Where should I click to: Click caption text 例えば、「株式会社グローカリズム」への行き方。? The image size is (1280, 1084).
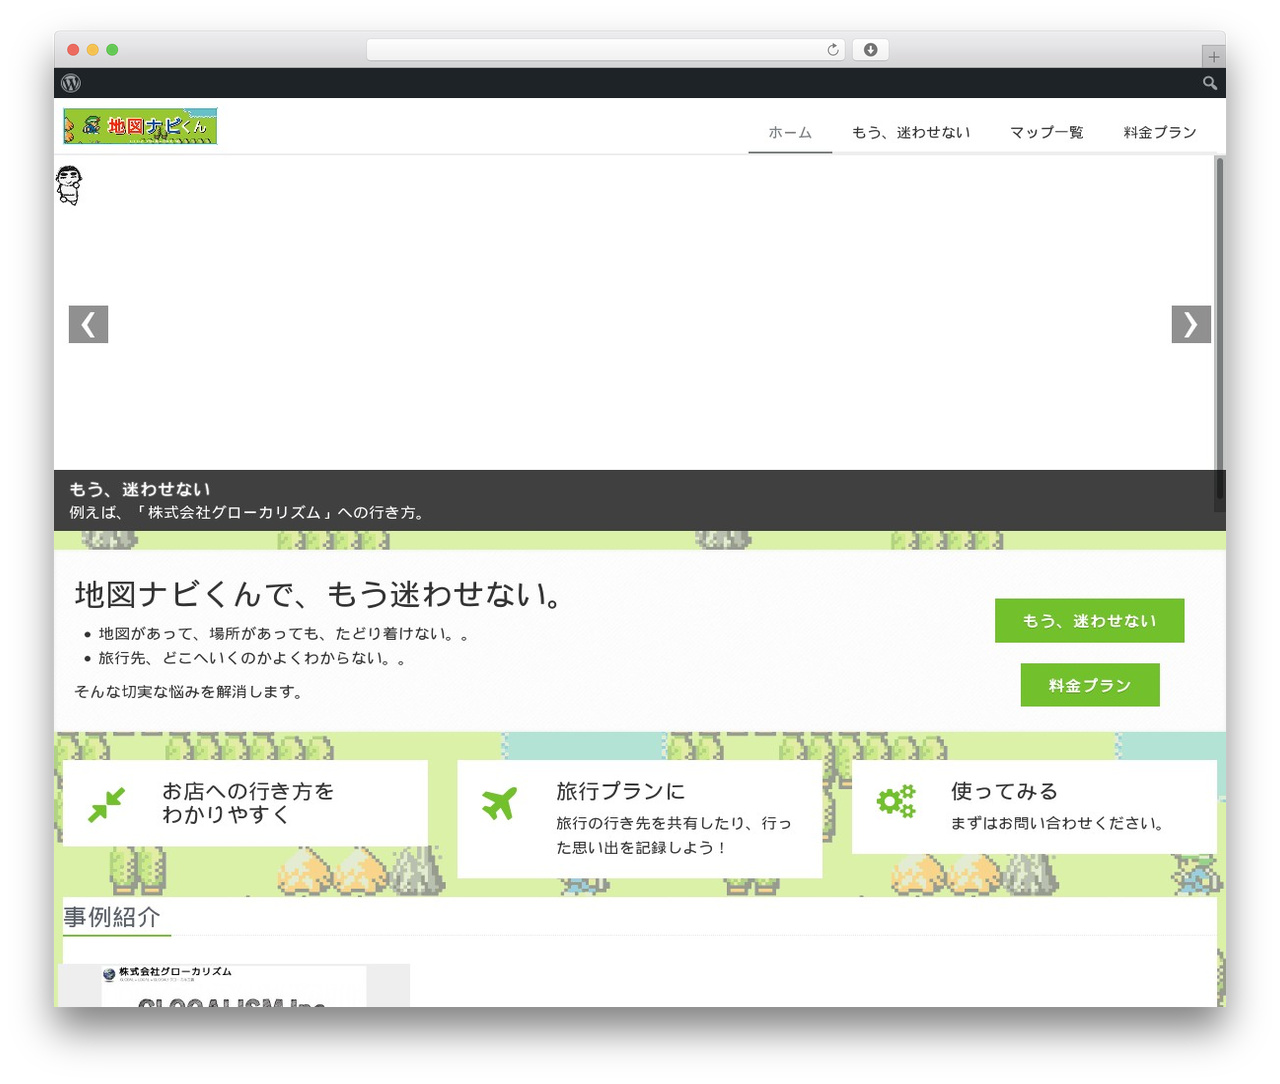pos(249,512)
